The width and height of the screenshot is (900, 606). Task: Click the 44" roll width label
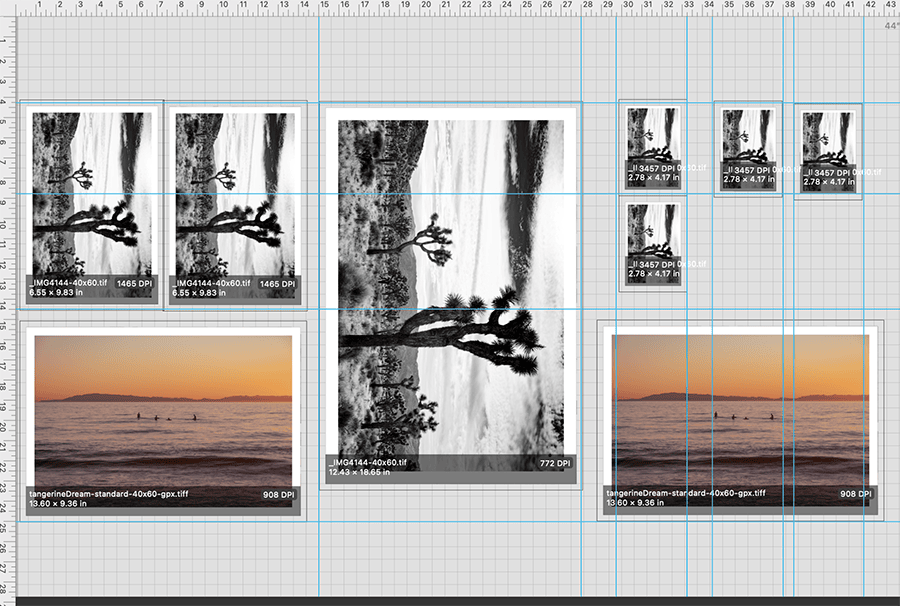click(891, 26)
